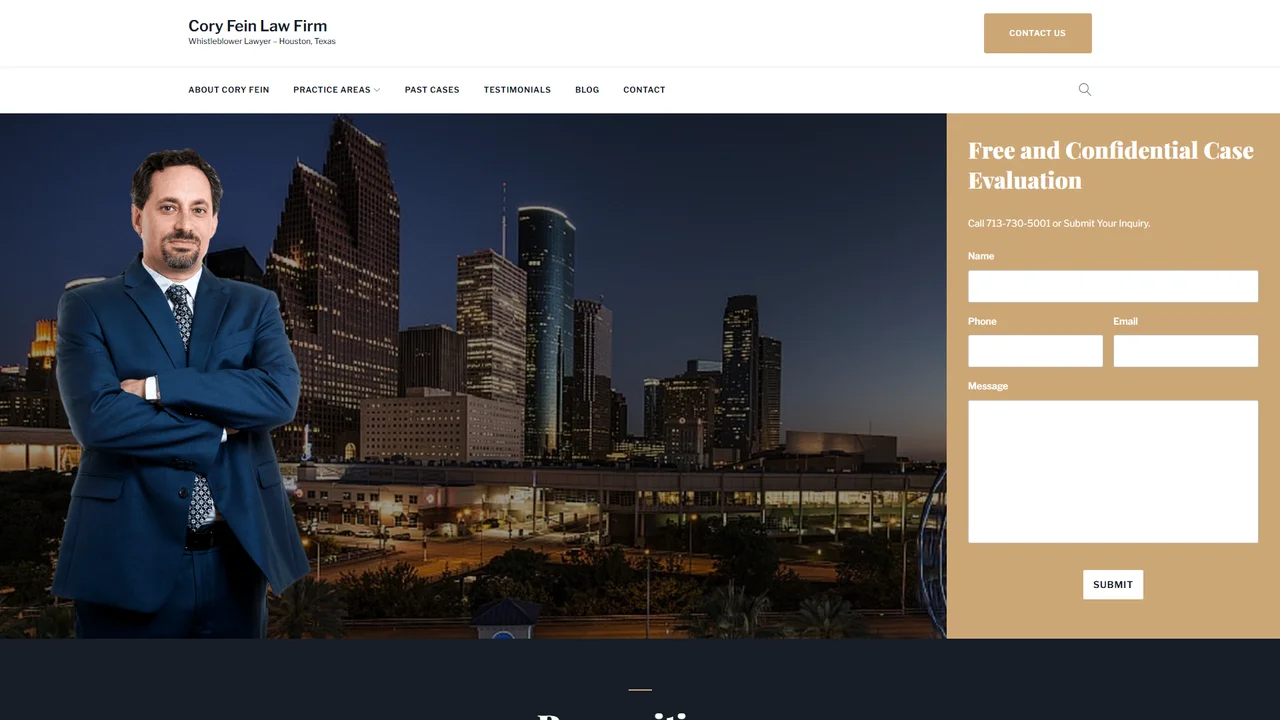This screenshot has height=720, width=1280.
Task: Click the Cory Fein Law Firm title
Action: pos(258,26)
